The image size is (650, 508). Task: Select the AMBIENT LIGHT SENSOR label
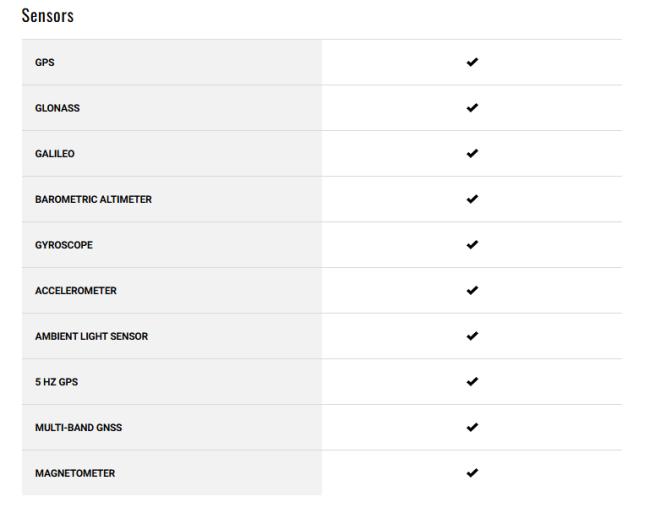(92, 336)
